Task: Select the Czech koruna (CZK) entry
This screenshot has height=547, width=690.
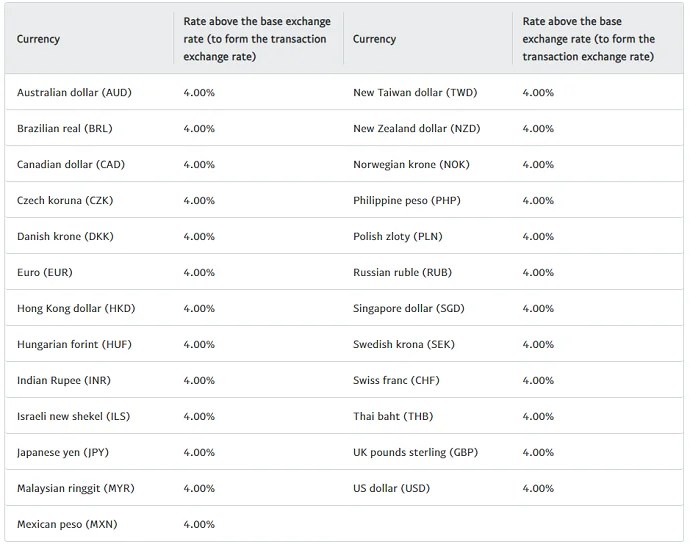Action: click(65, 201)
